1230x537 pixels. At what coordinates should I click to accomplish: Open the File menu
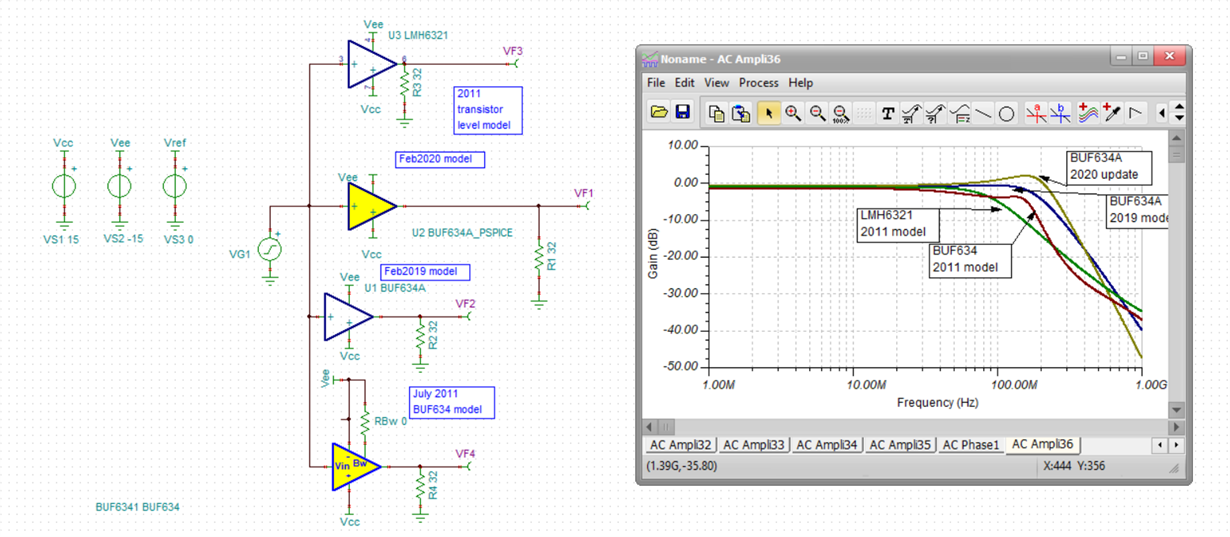click(x=656, y=83)
